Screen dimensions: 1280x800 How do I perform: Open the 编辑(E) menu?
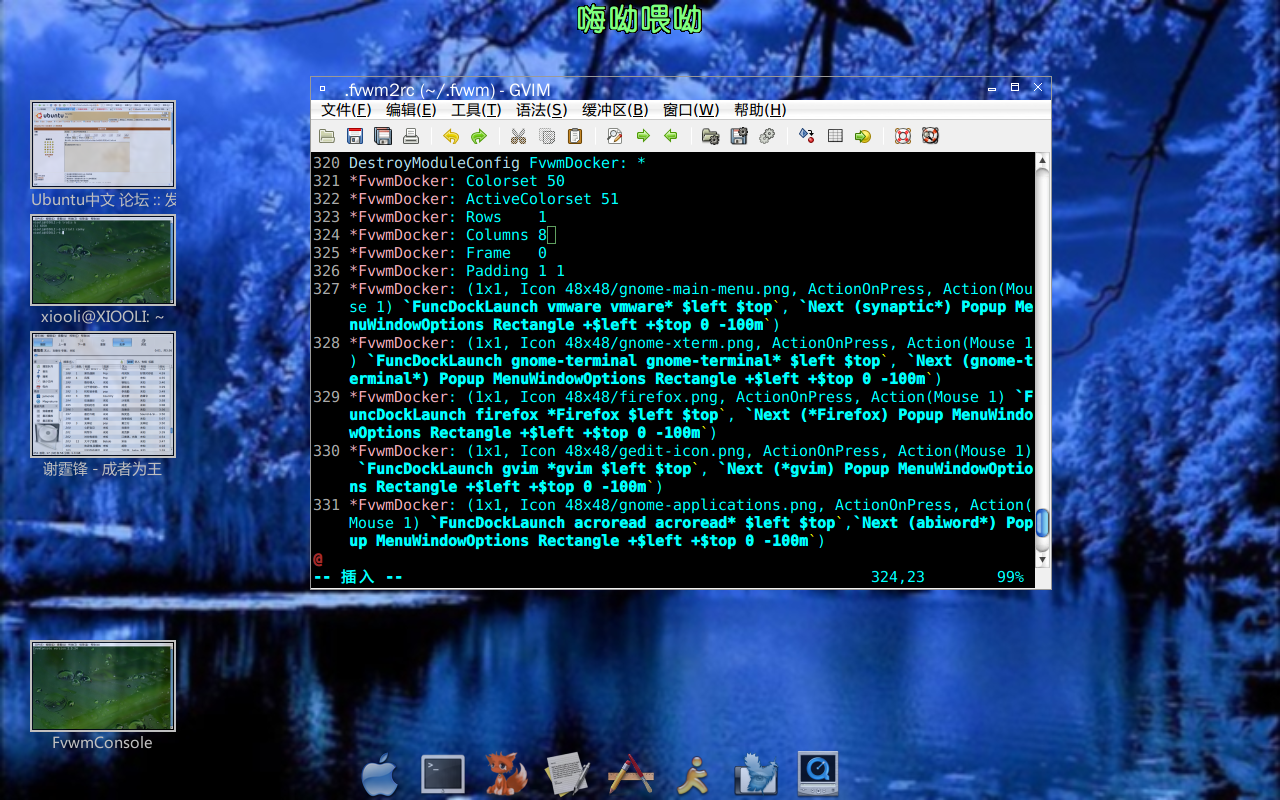pyautogui.click(x=411, y=110)
